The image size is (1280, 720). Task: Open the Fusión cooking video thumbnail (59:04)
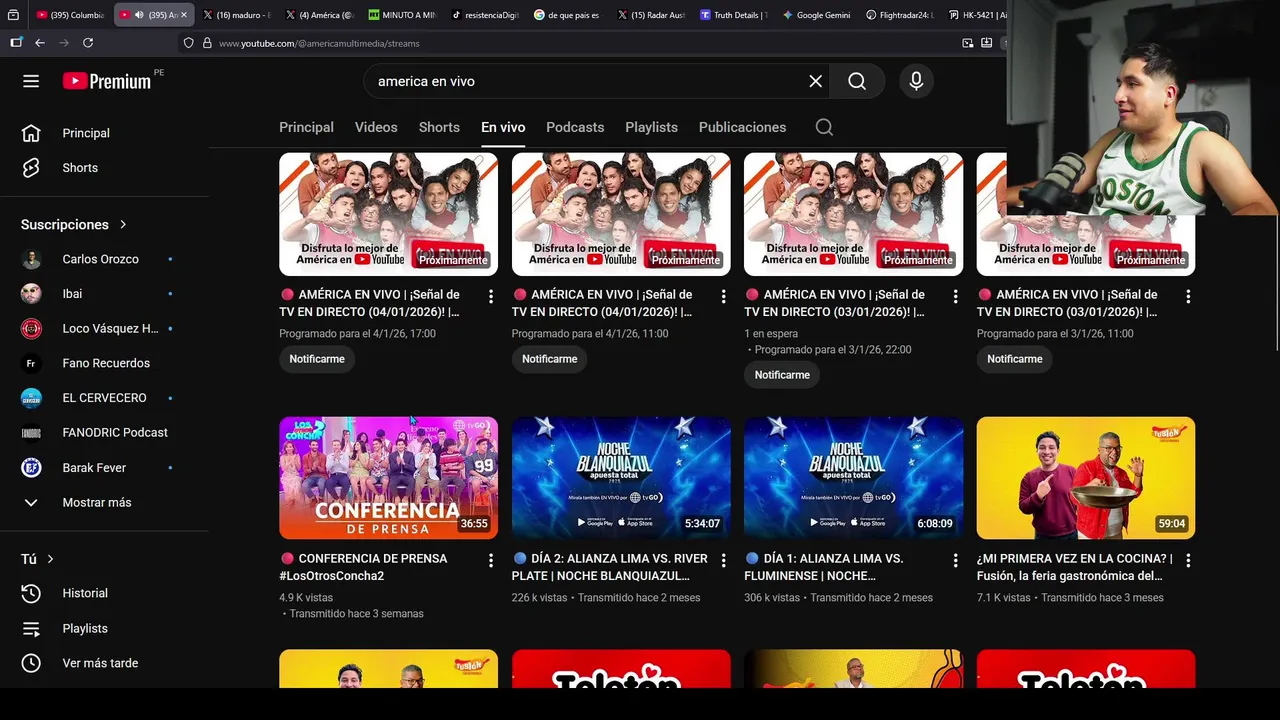[x=1086, y=478]
